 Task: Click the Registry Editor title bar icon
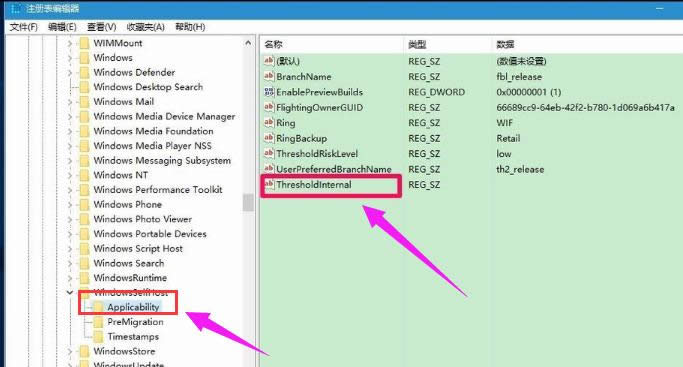coord(16,8)
